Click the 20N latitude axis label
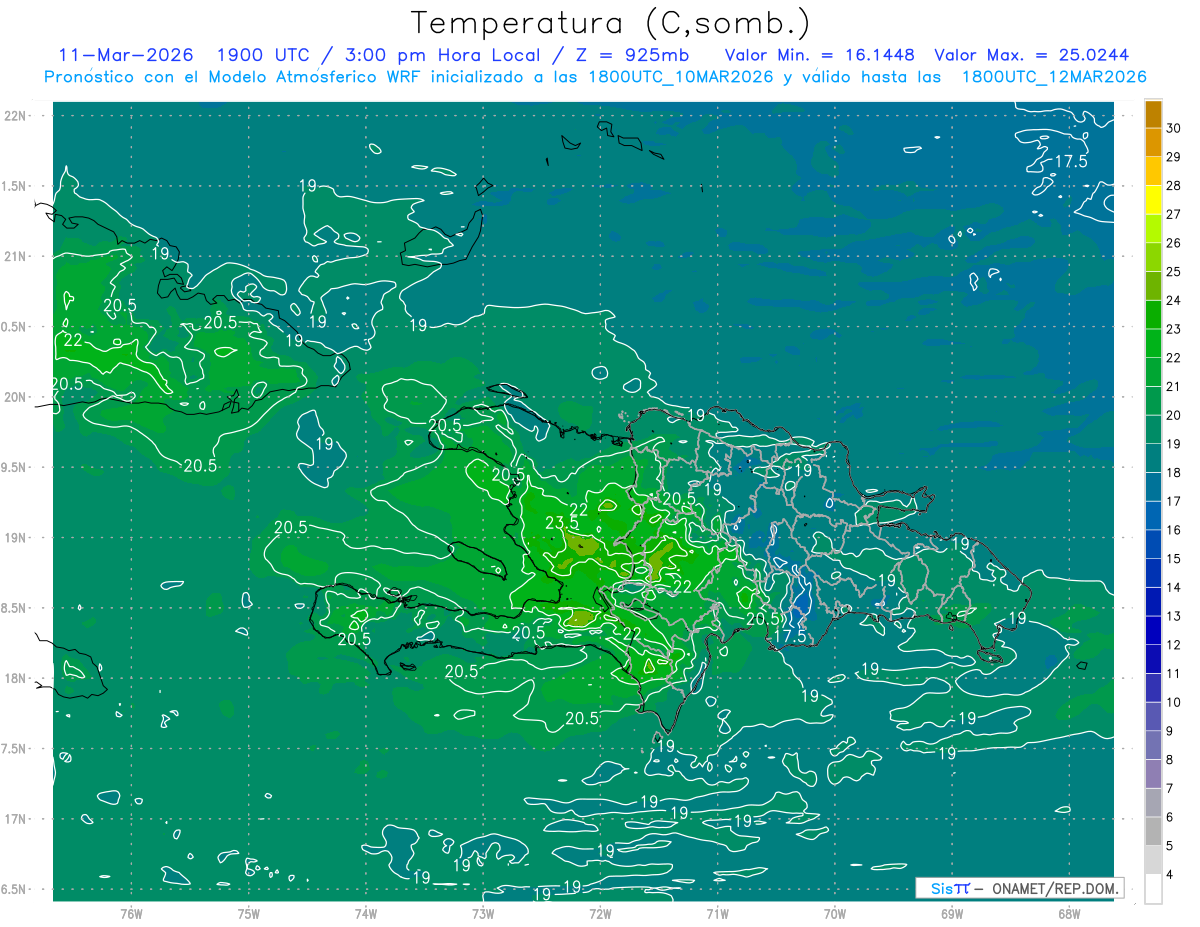Viewport: 1200px width, 927px height. (x=16, y=397)
